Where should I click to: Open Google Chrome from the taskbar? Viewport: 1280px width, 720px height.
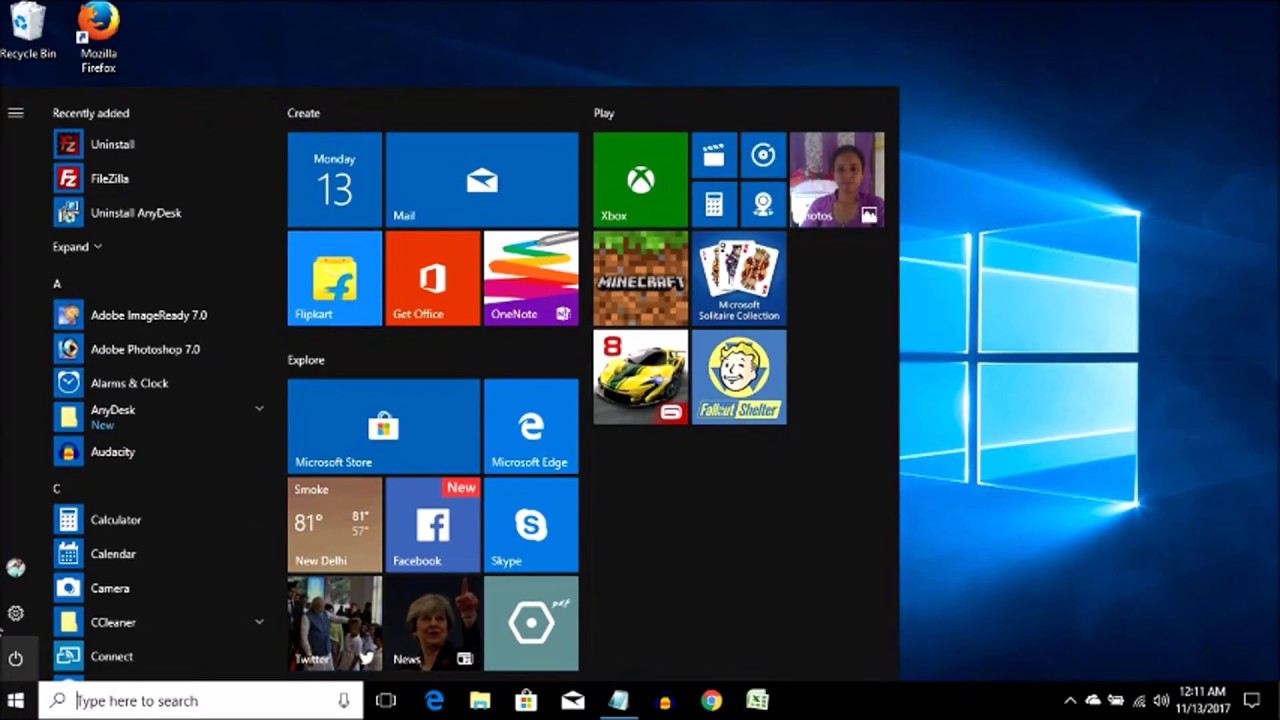pos(711,701)
